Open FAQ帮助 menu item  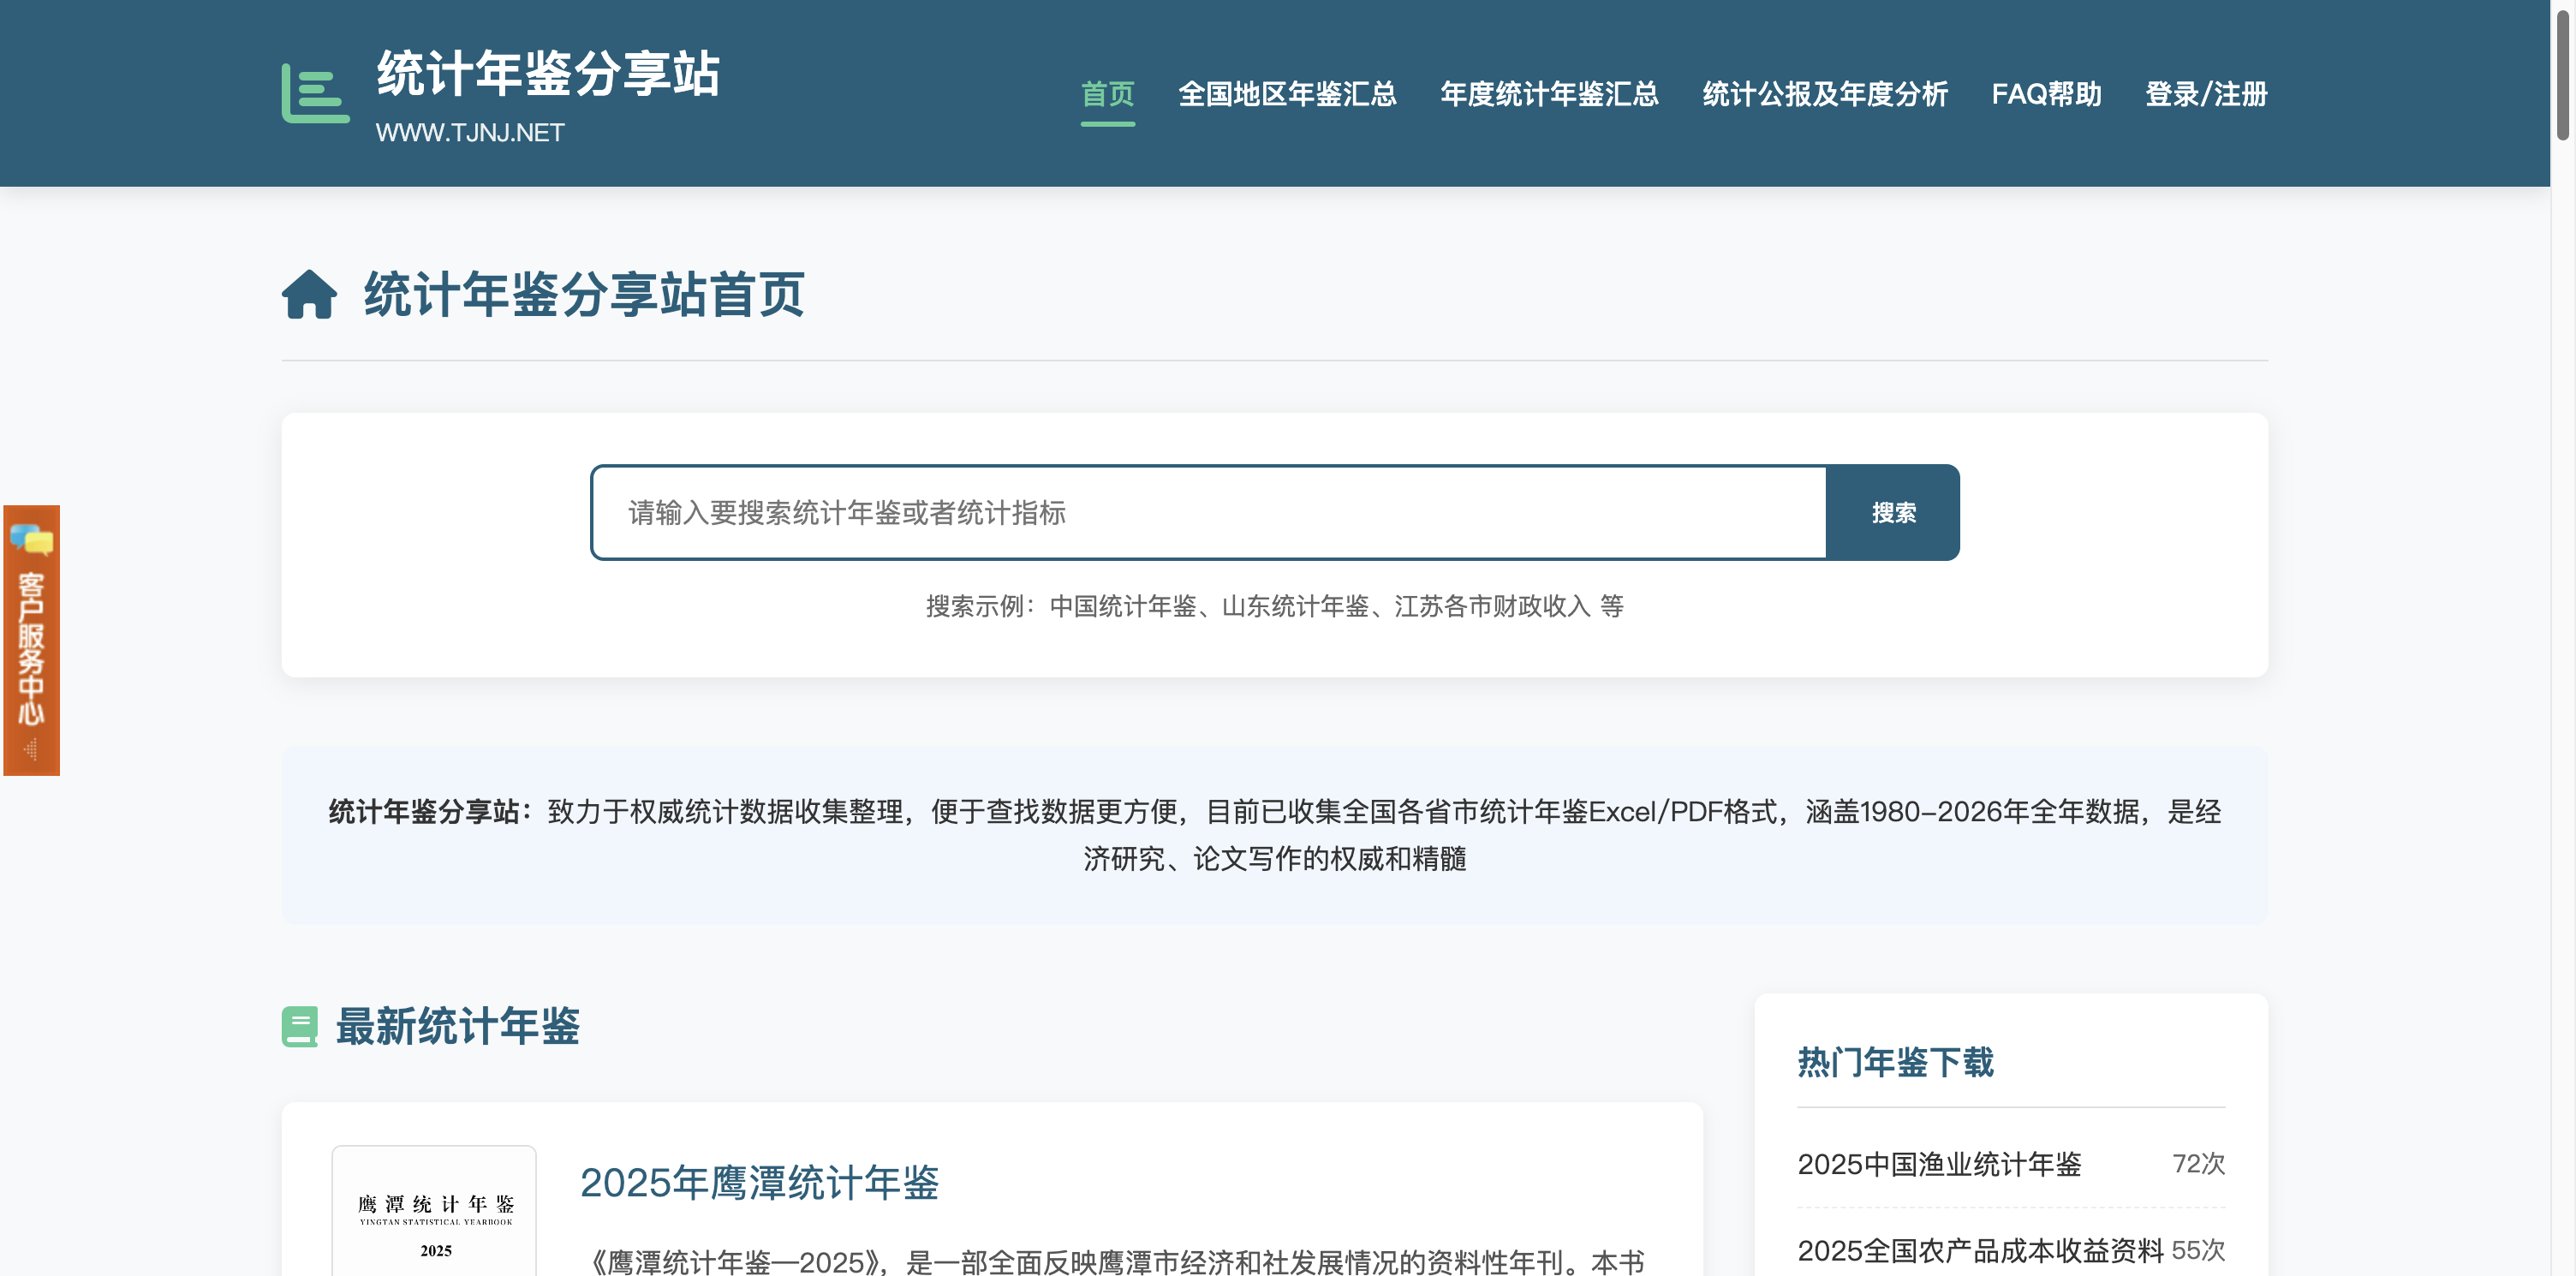click(x=2046, y=94)
